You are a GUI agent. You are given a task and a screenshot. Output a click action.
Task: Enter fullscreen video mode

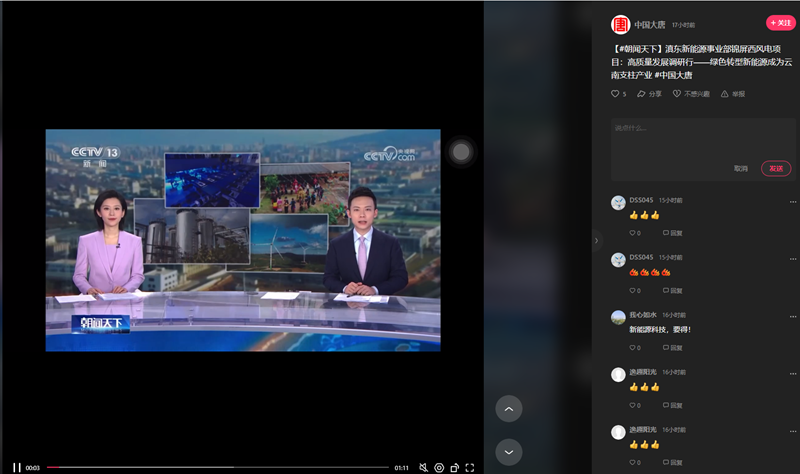point(470,467)
